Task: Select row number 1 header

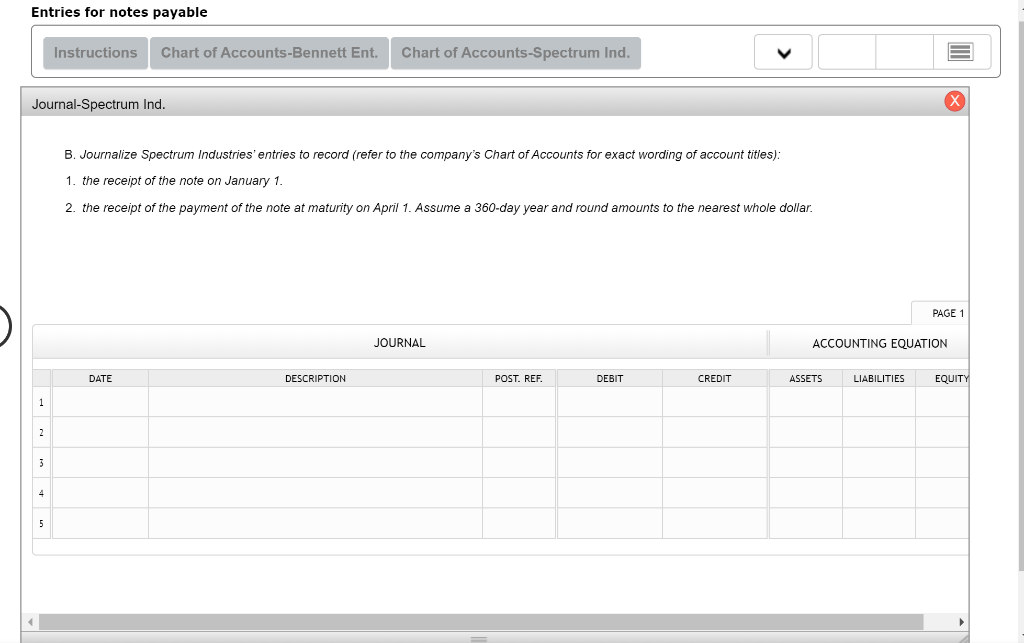Action: (x=41, y=402)
